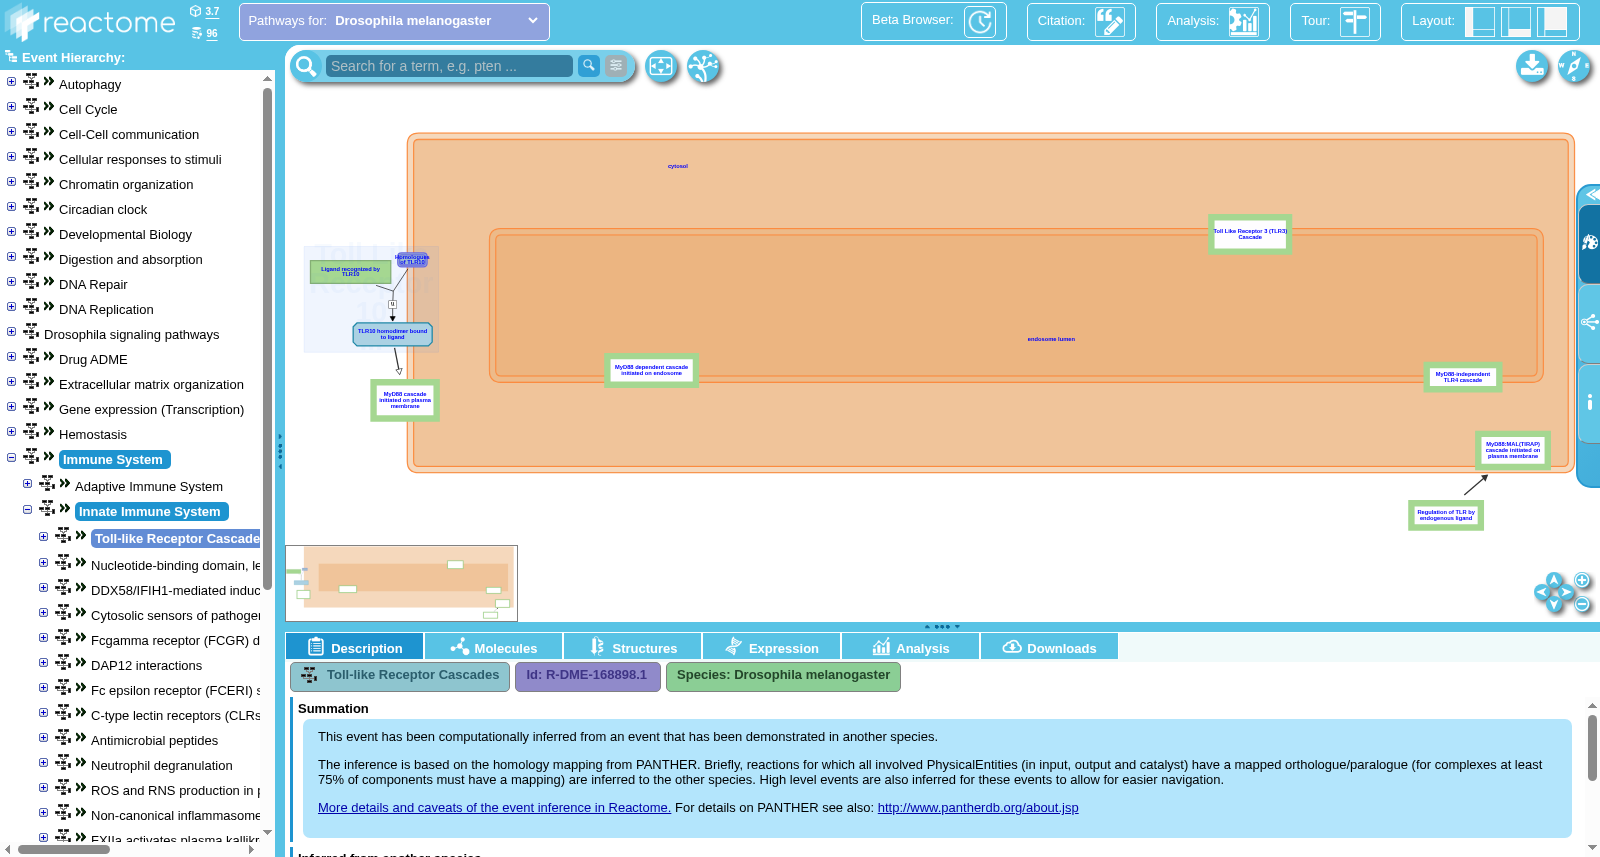Open the info side panel icon
The height and width of the screenshot is (857, 1600).
click(x=1589, y=403)
